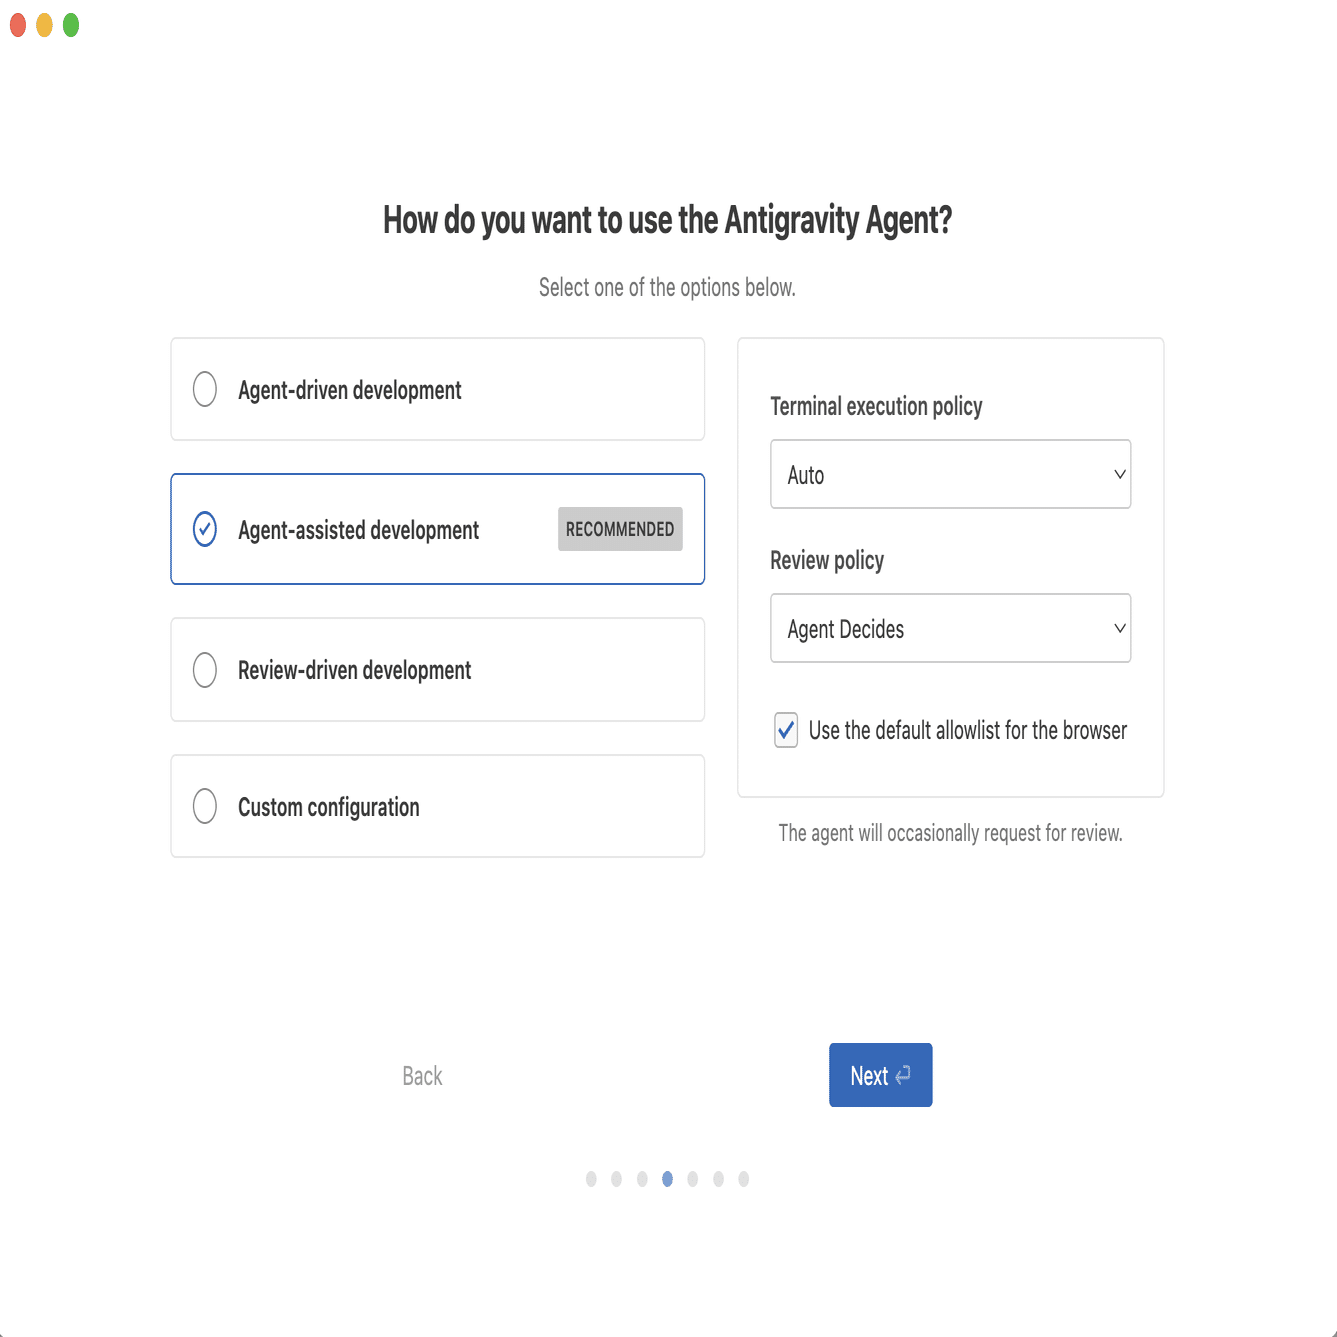Select Agent-driven development radio option

(x=205, y=389)
